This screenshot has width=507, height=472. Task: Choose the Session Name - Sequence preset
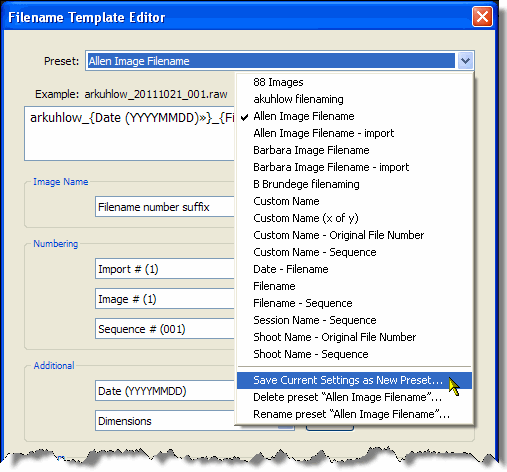click(354, 320)
